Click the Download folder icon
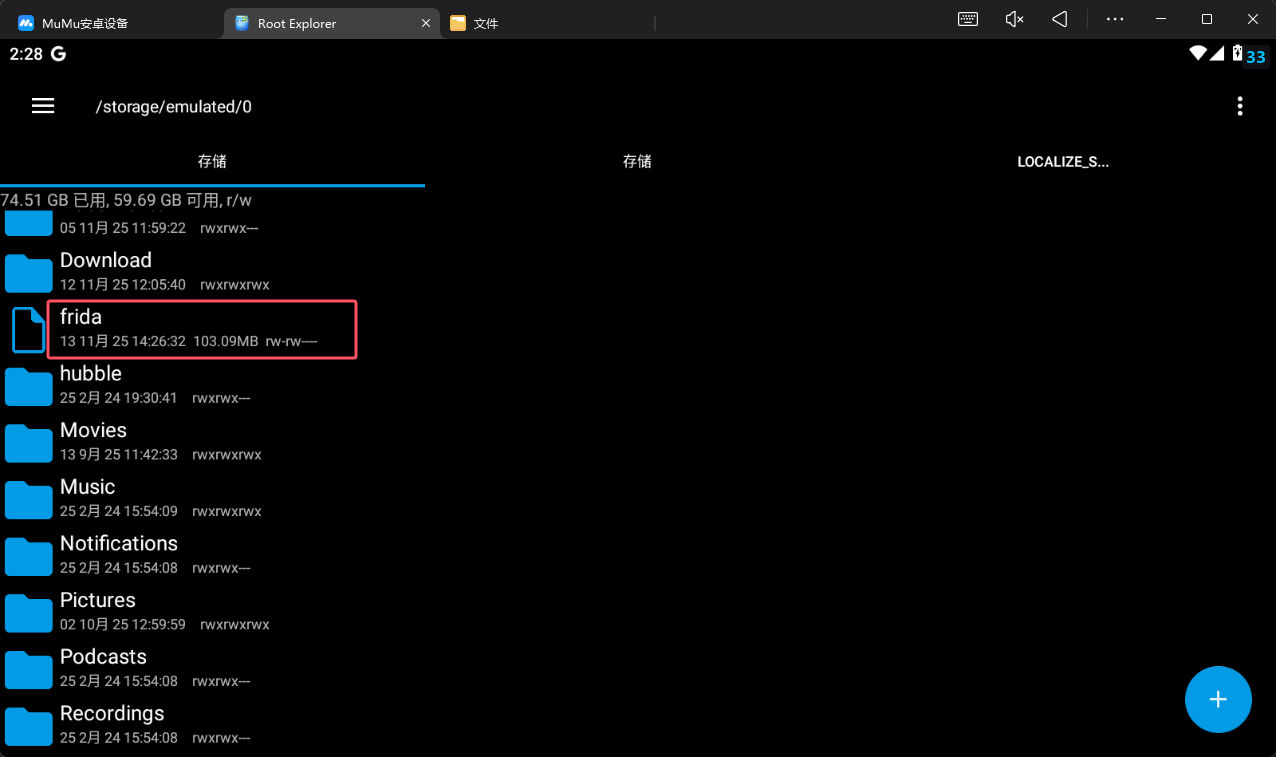This screenshot has width=1276, height=757. (x=28, y=272)
